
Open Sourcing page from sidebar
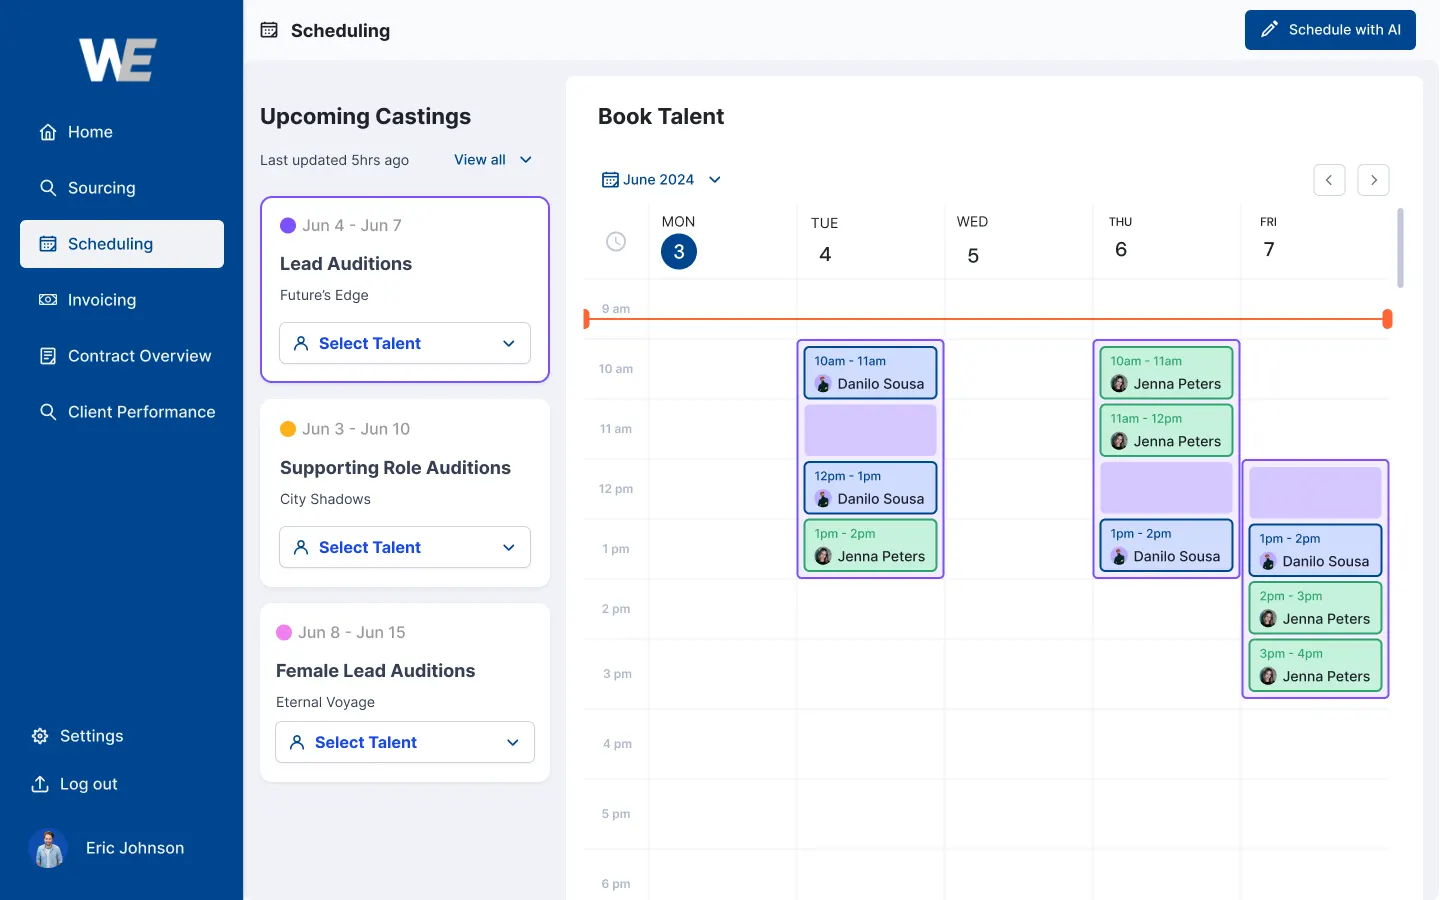122,188
